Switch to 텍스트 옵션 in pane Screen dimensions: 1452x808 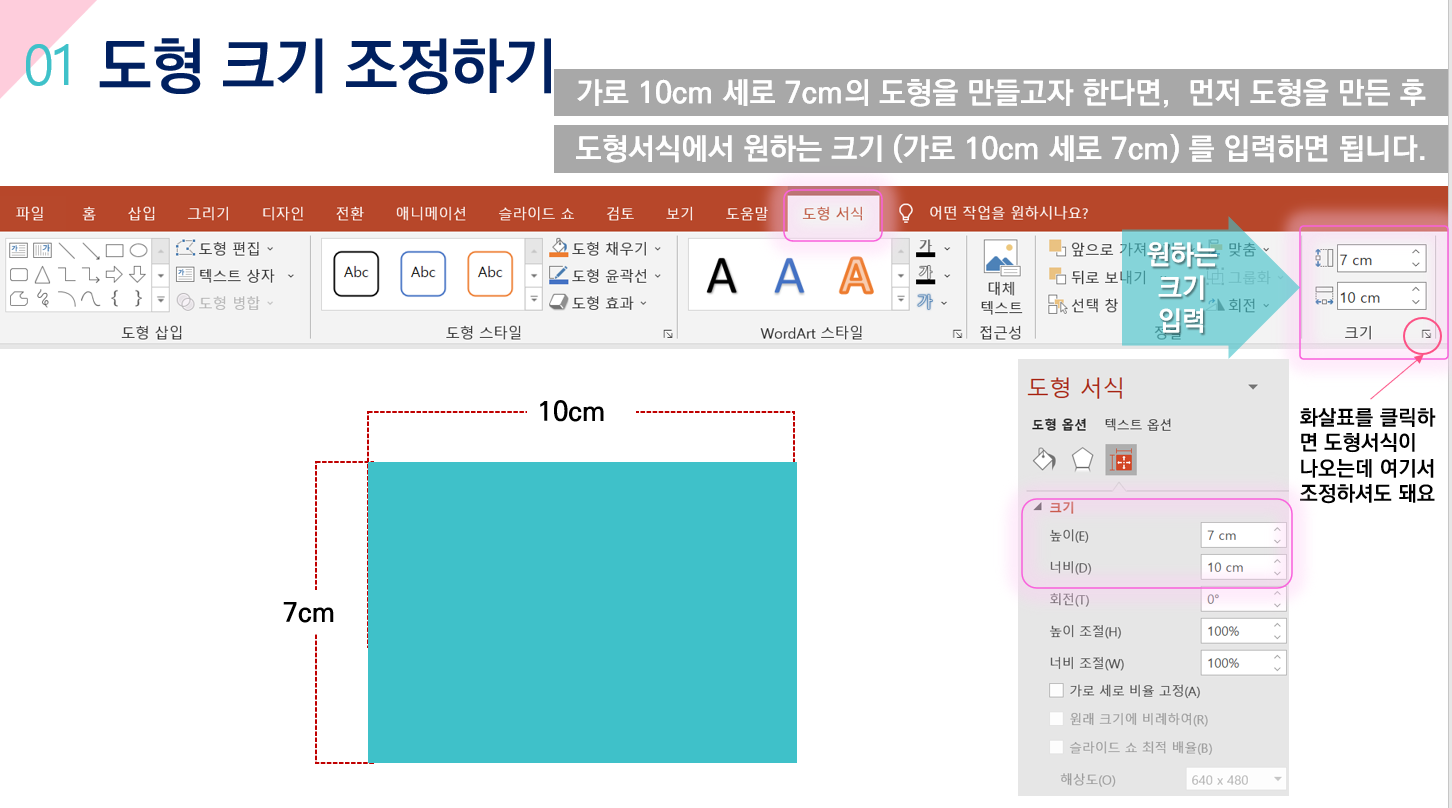click(1138, 424)
